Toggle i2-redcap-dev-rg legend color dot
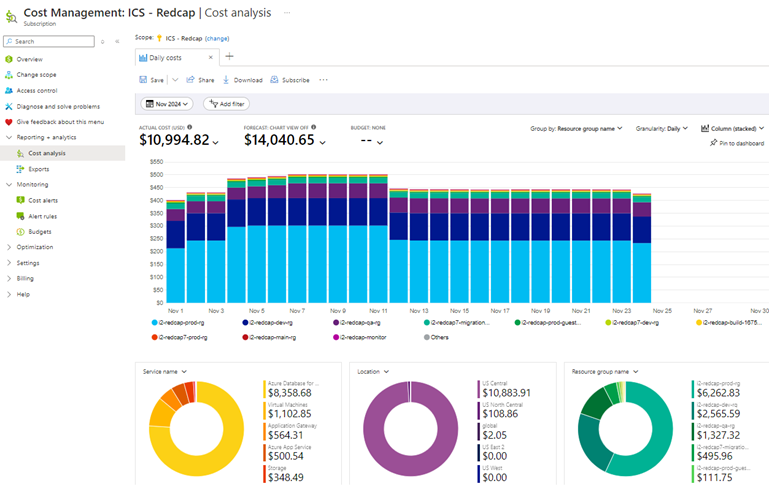 tap(245, 323)
